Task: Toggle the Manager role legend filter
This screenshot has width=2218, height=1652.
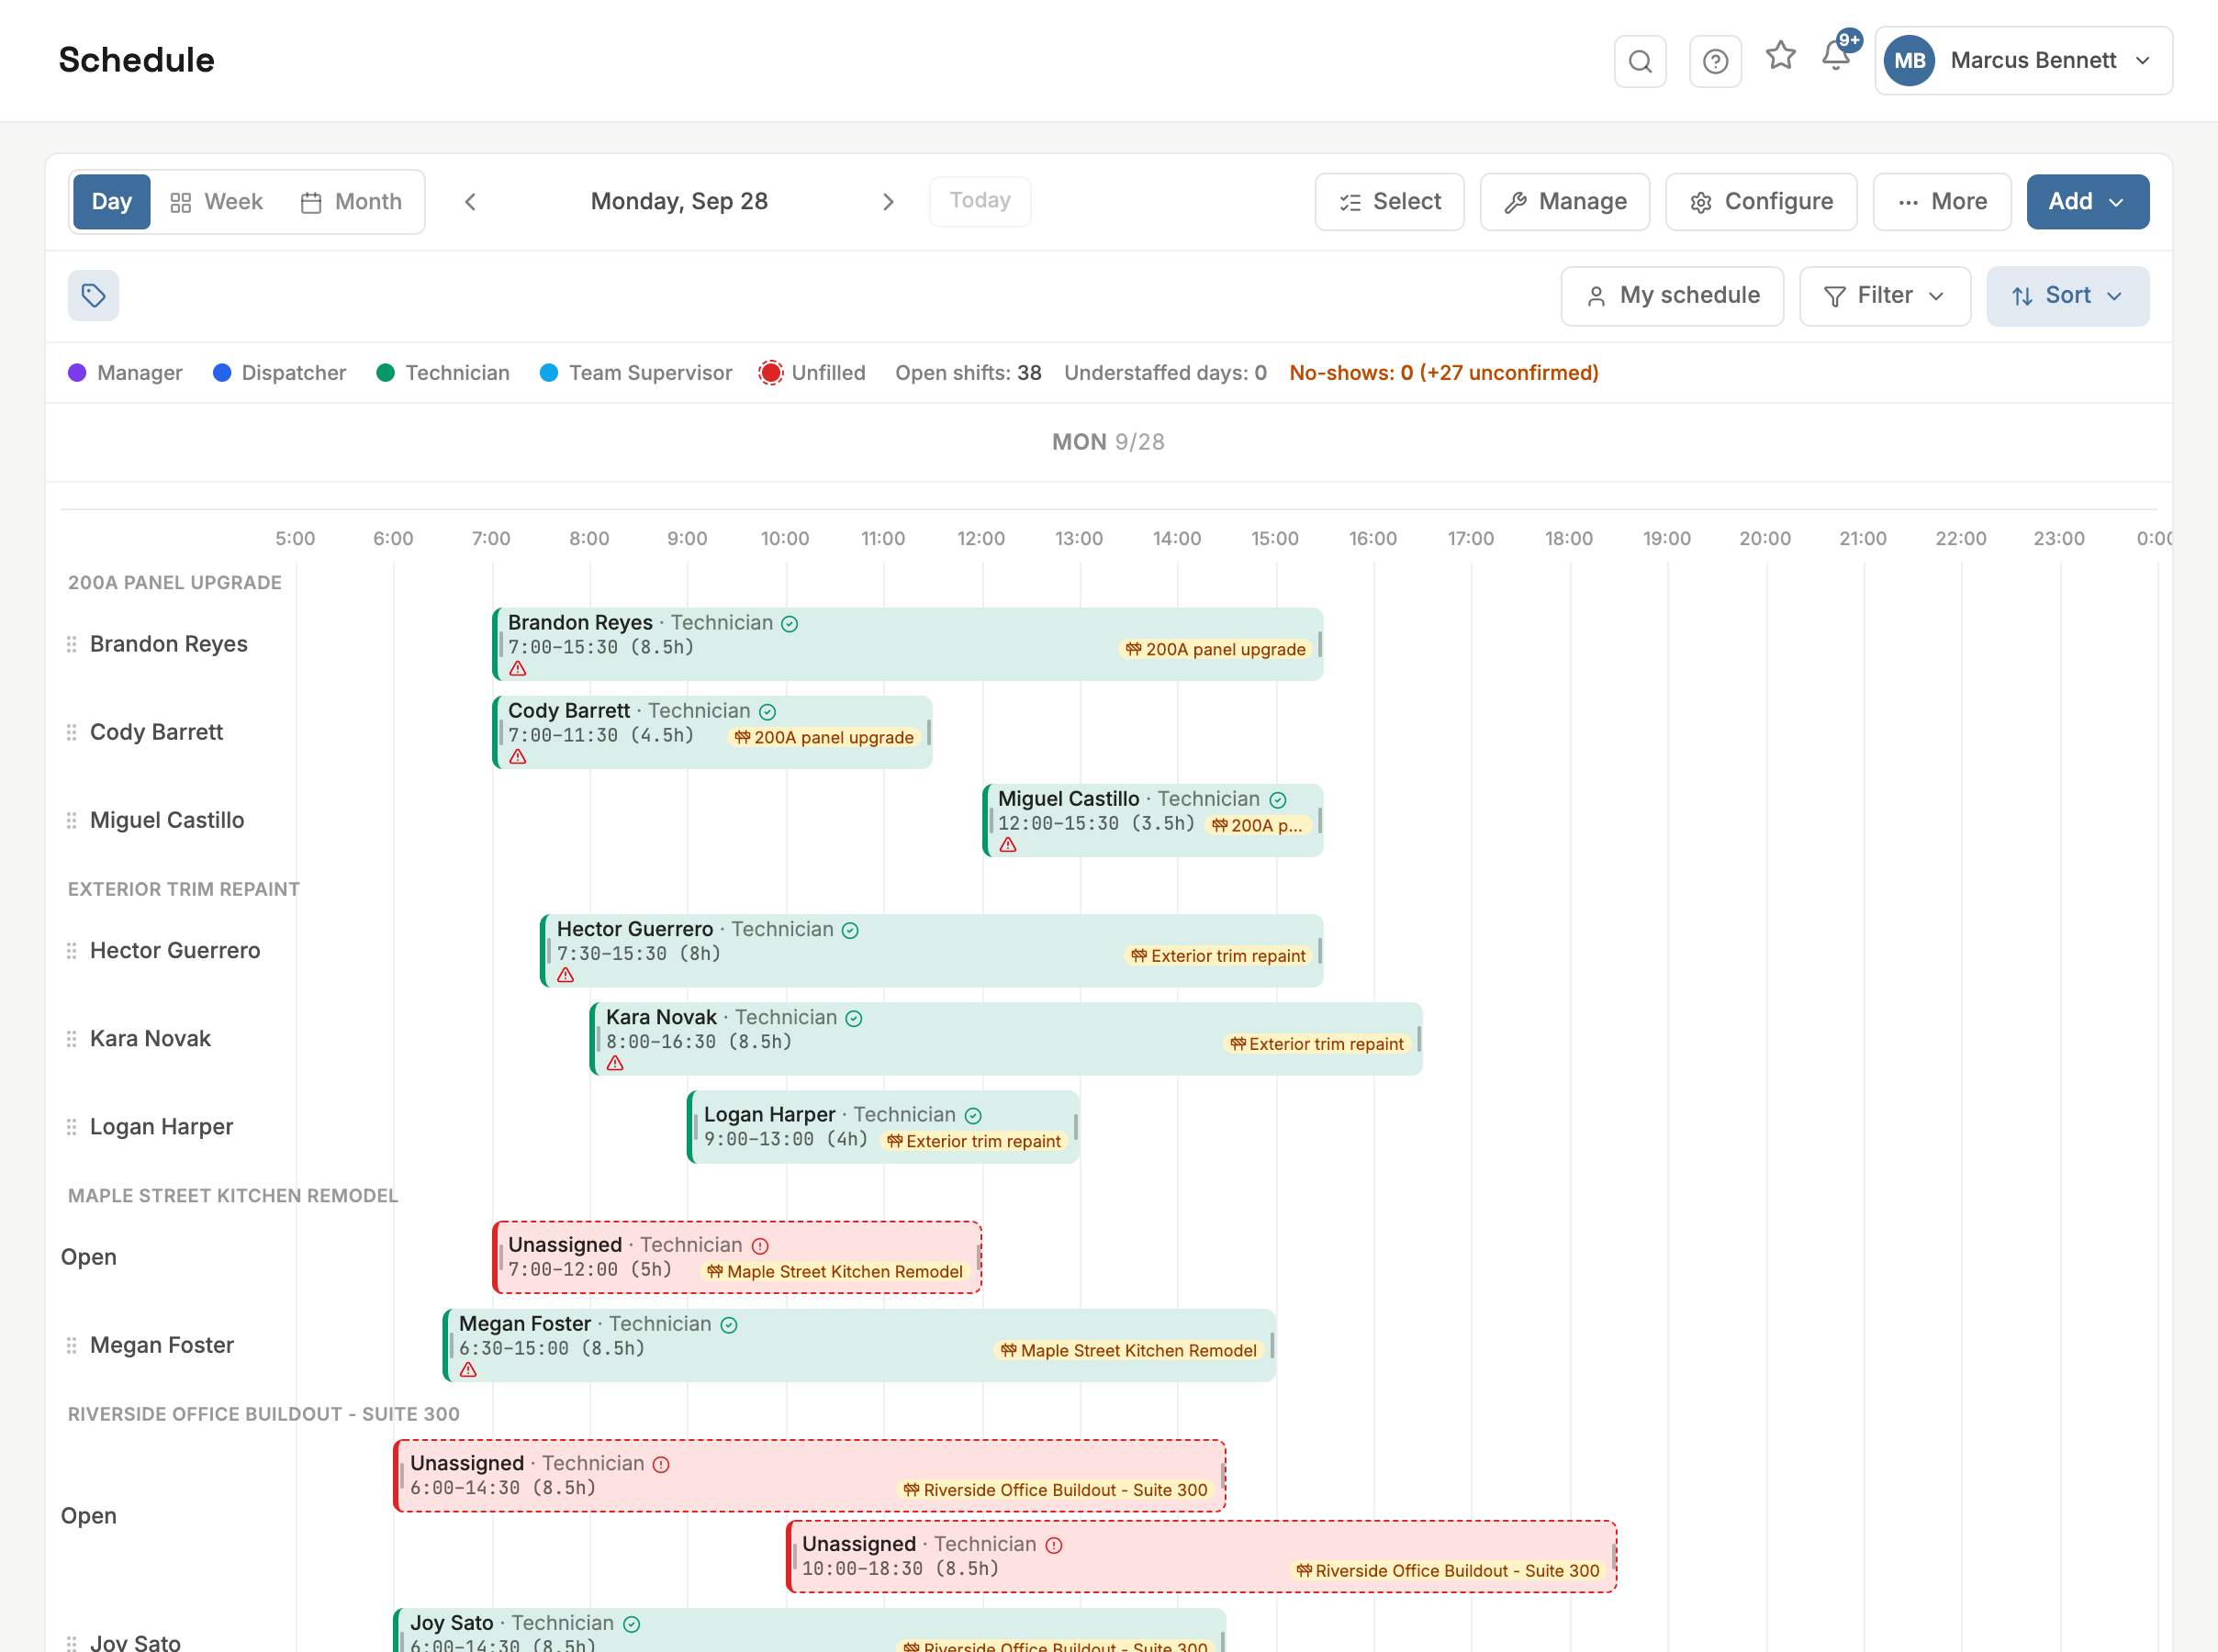Action: point(125,373)
